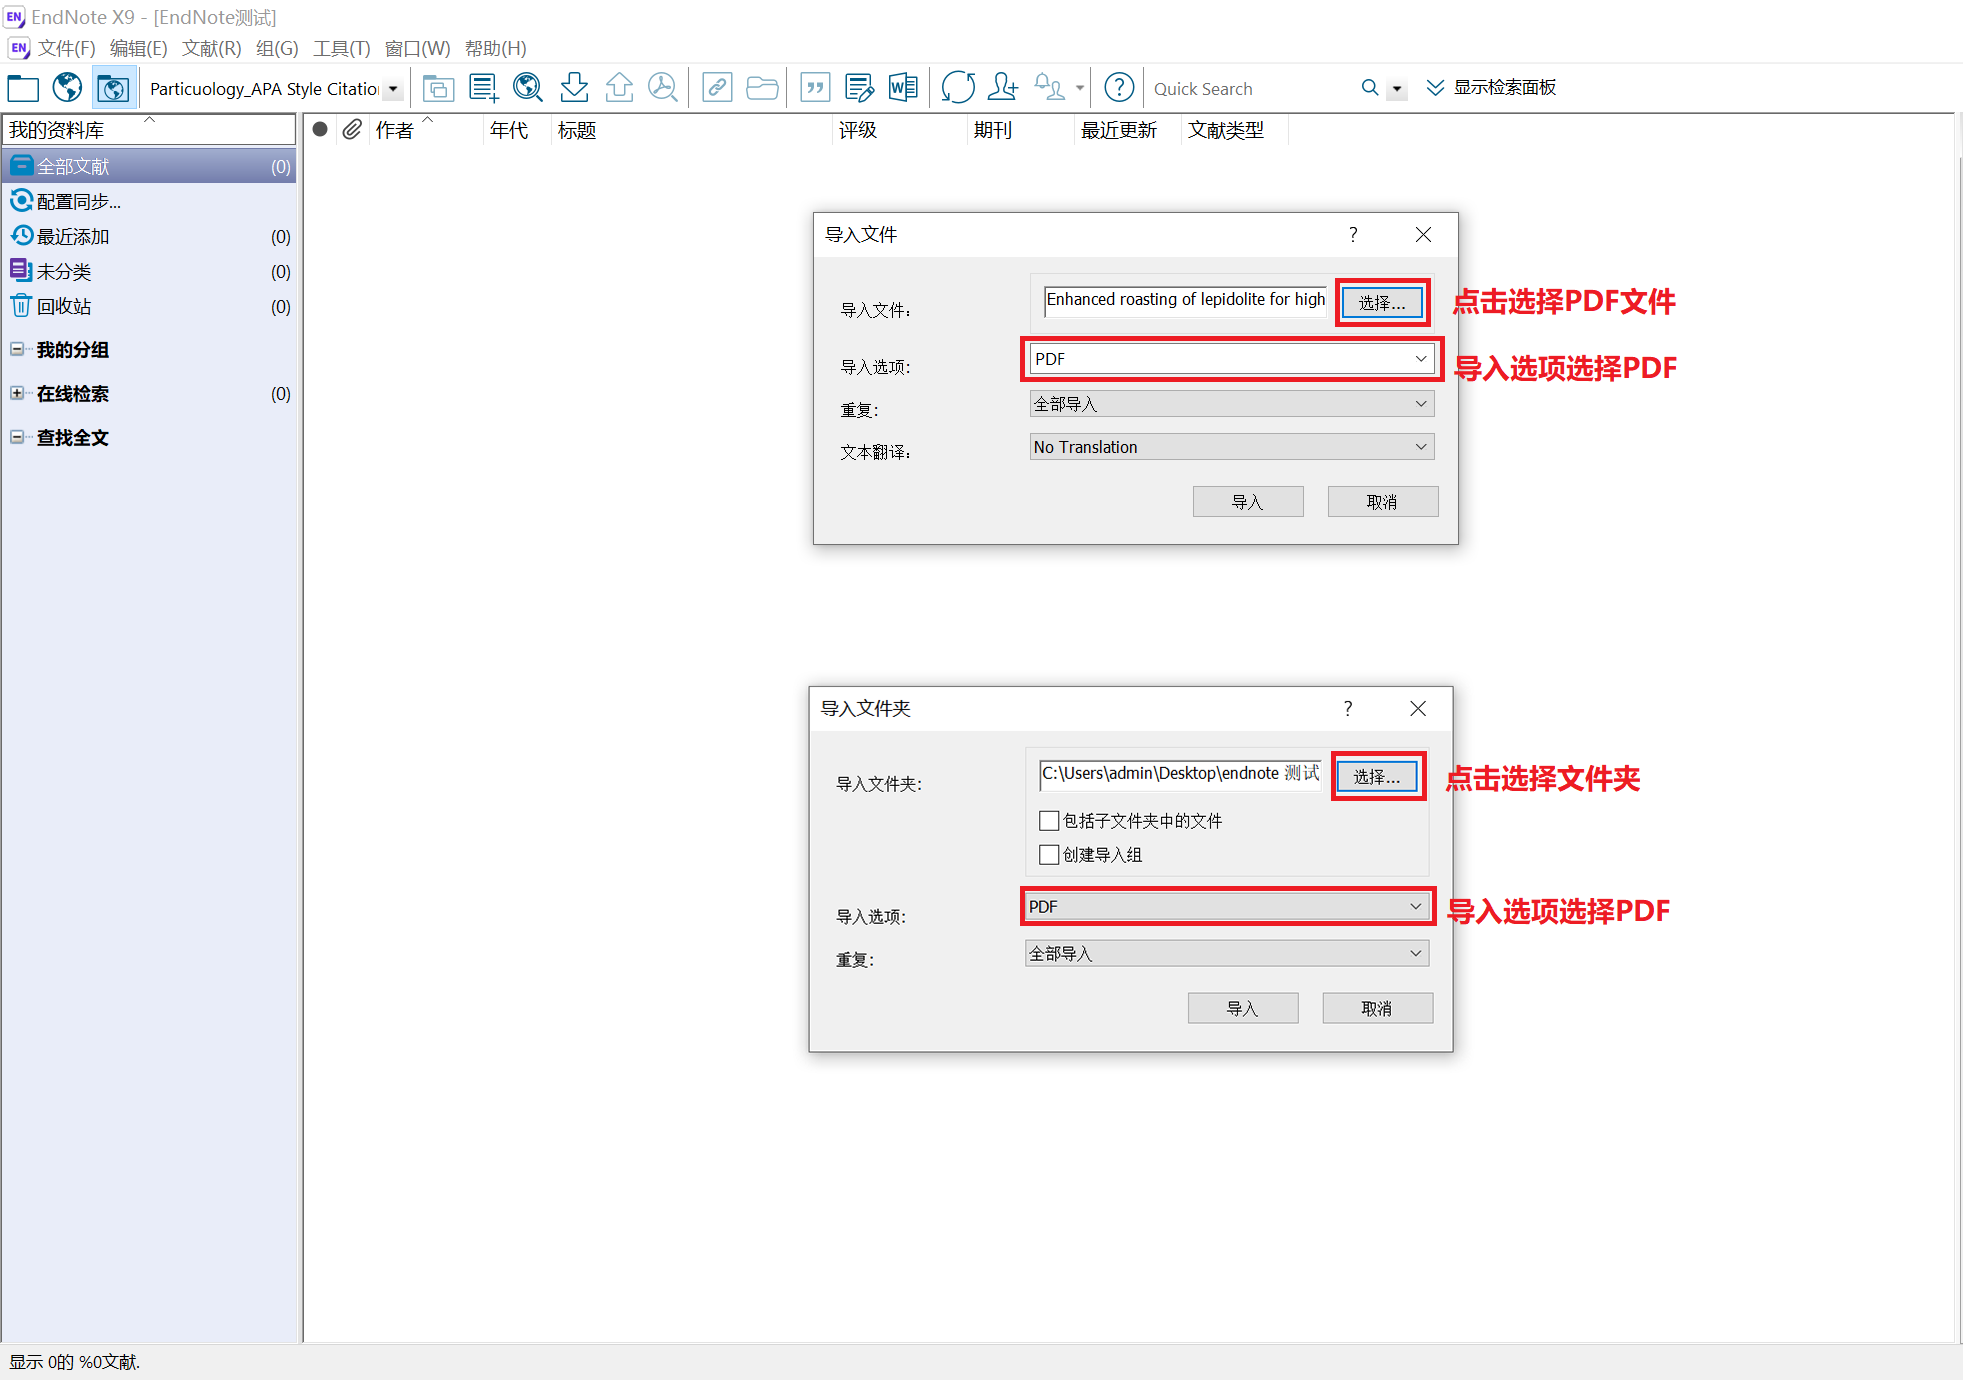The image size is (1963, 1380).
Task: Open the 窗口(W) menu
Action: click(x=417, y=48)
